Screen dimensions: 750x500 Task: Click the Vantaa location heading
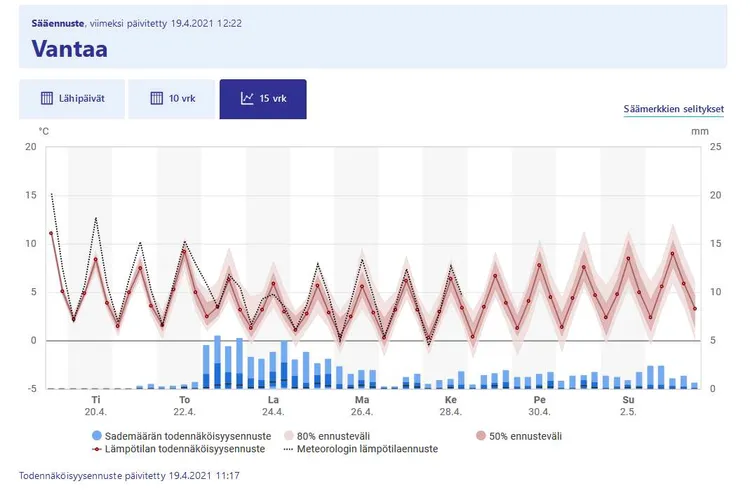pyautogui.click(x=69, y=48)
